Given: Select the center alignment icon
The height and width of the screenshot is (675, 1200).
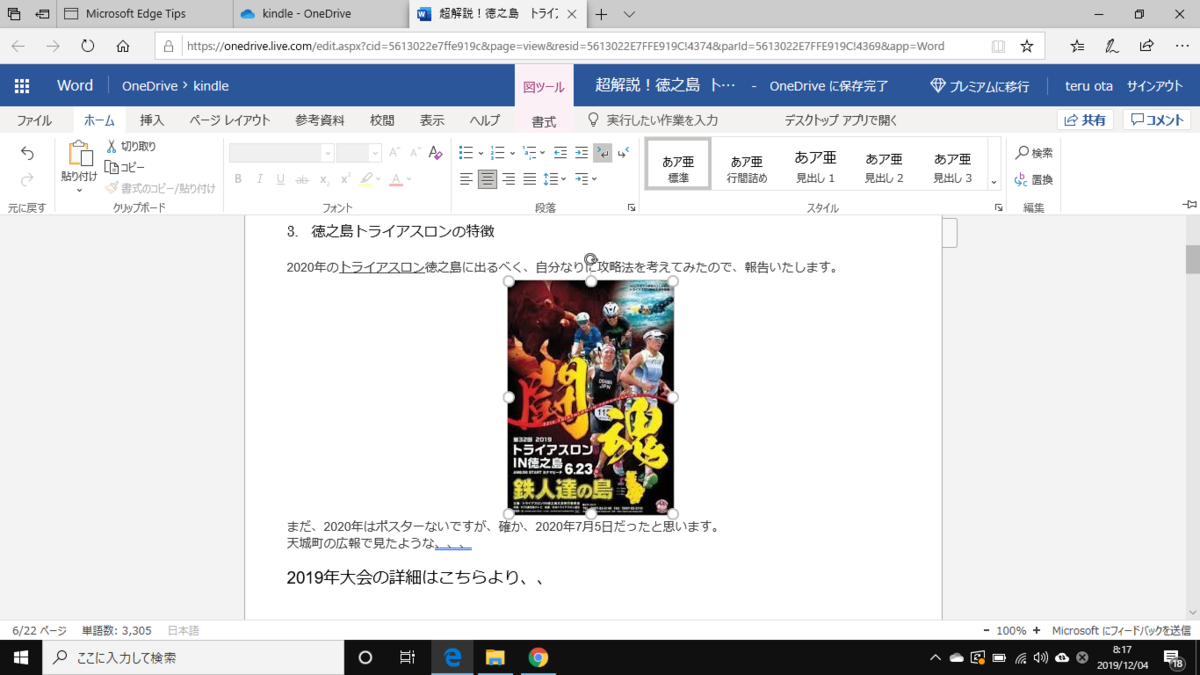Looking at the screenshot, I should (x=487, y=178).
